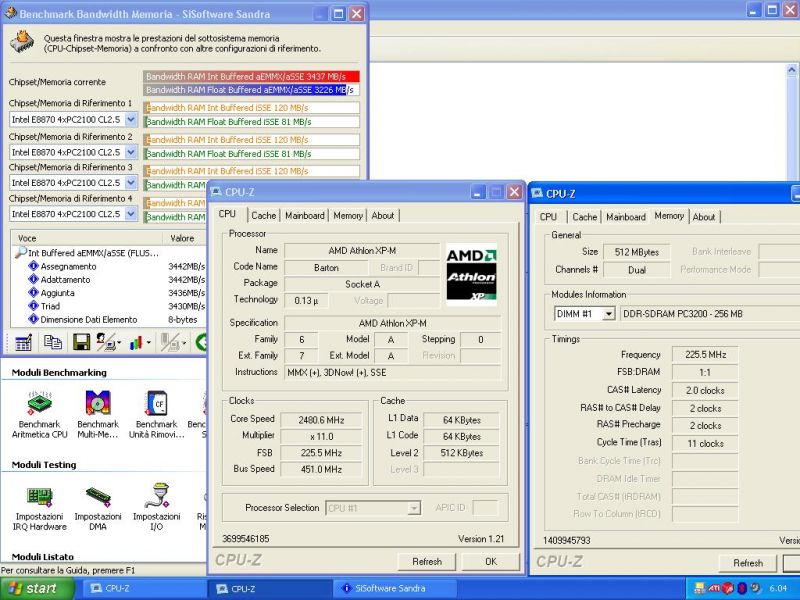Click Refresh in the right CPU-Z window

coord(748,563)
